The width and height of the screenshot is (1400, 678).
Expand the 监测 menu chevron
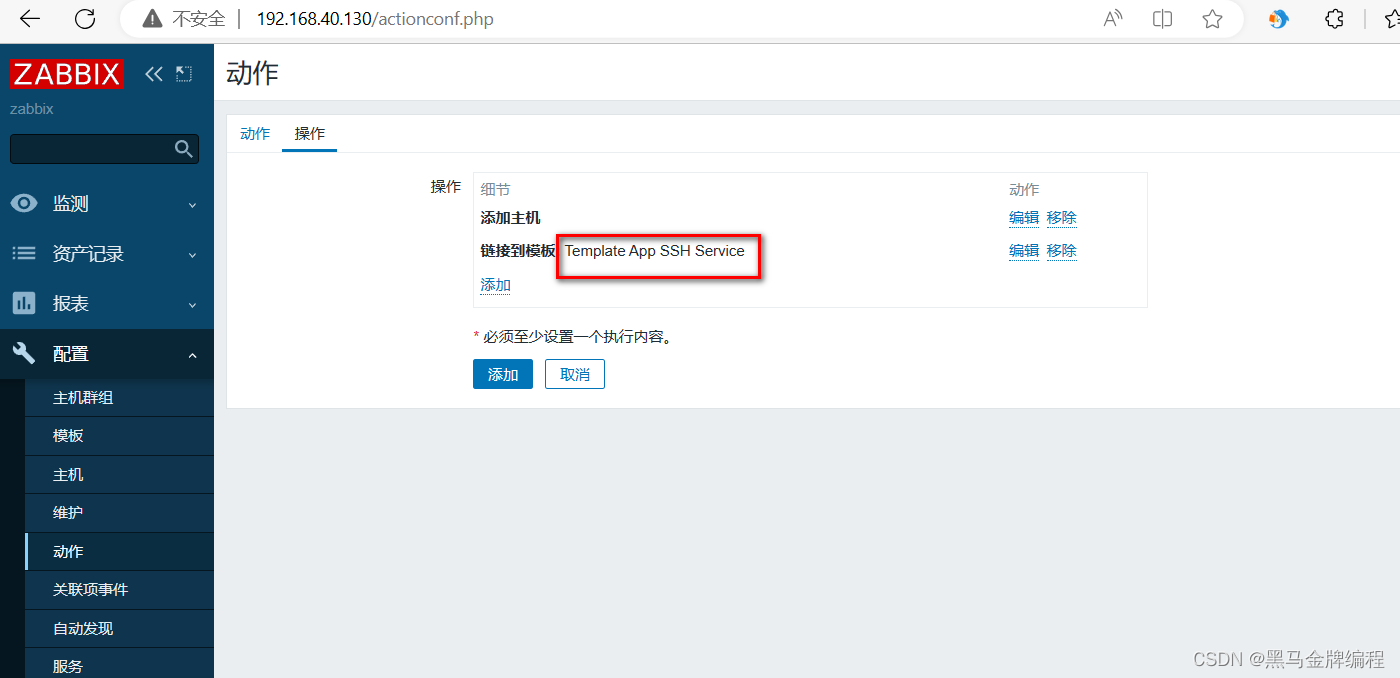(192, 205)
